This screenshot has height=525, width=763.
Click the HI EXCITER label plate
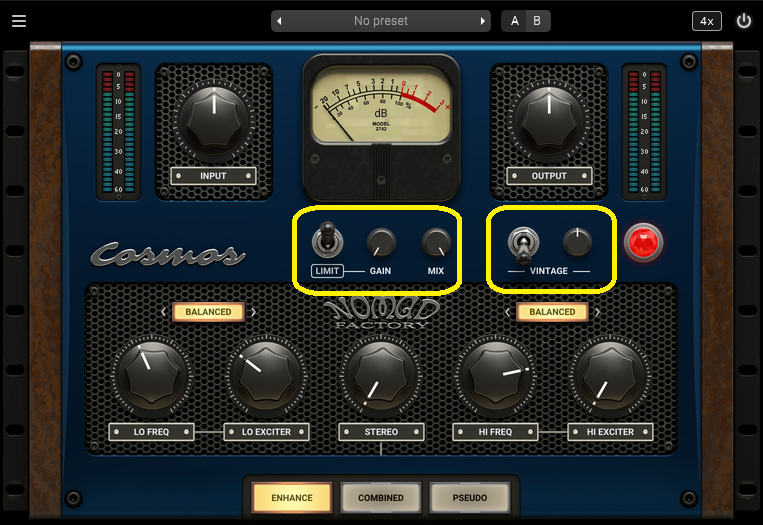pyautogui.click(x=610, y=432)
